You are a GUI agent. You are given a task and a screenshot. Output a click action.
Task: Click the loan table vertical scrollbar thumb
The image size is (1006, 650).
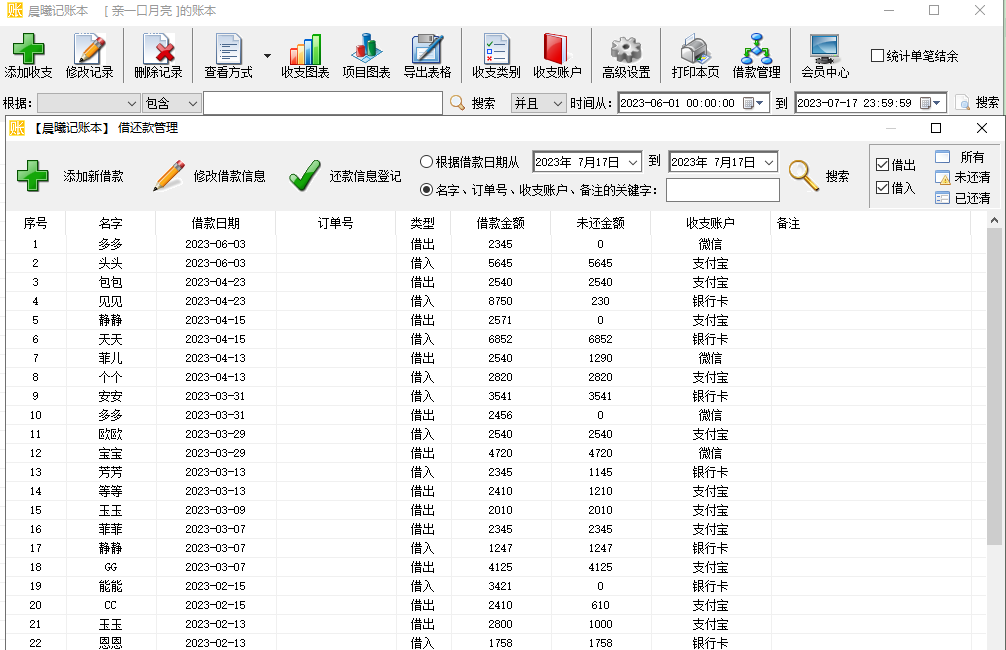coord(994,385)
